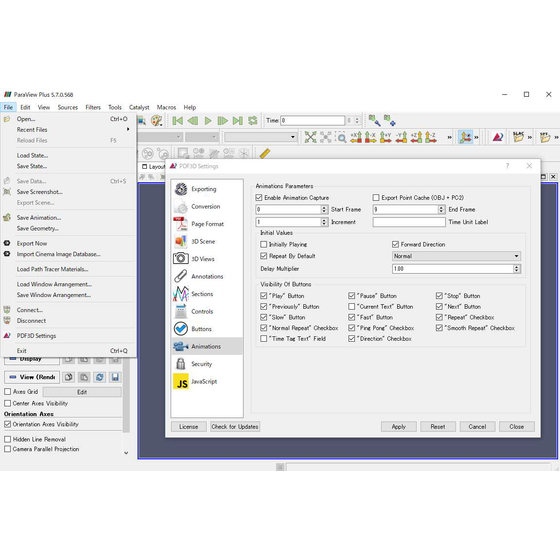Viewport: 560px width, 560px height.
Task: Toggle the Loop animation icon
Action: coord(253,121)
